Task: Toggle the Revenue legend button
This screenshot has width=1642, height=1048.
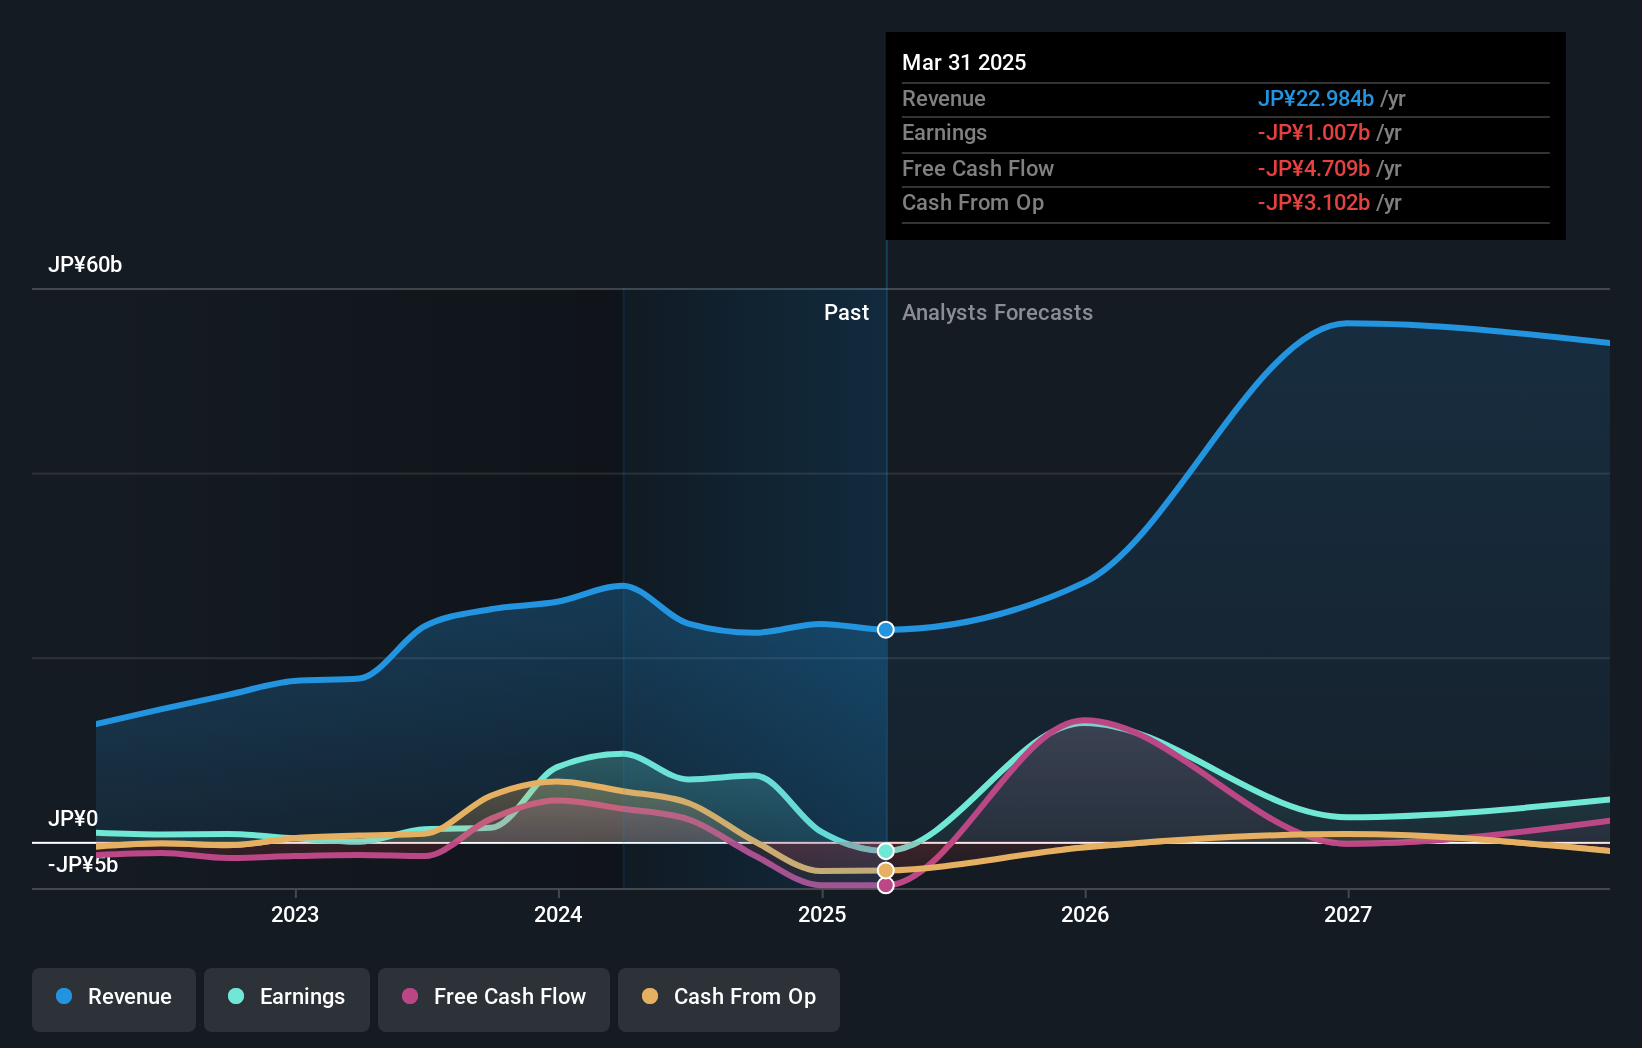Action: [x=114, y=999]
